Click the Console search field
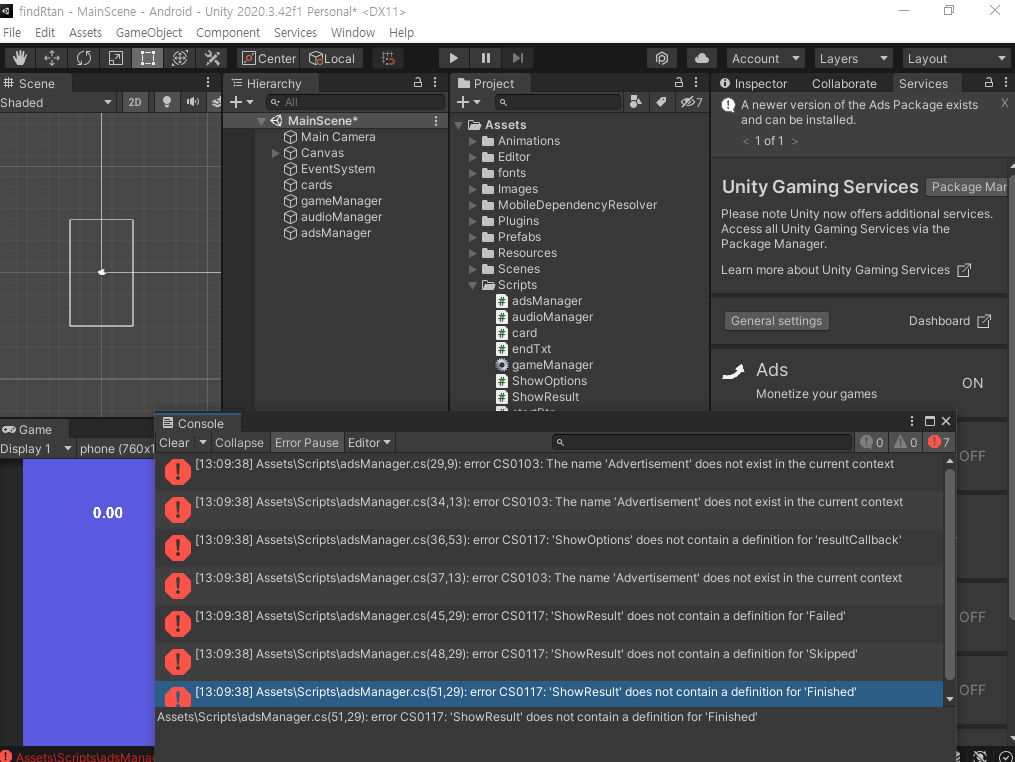 coord(702,443)
